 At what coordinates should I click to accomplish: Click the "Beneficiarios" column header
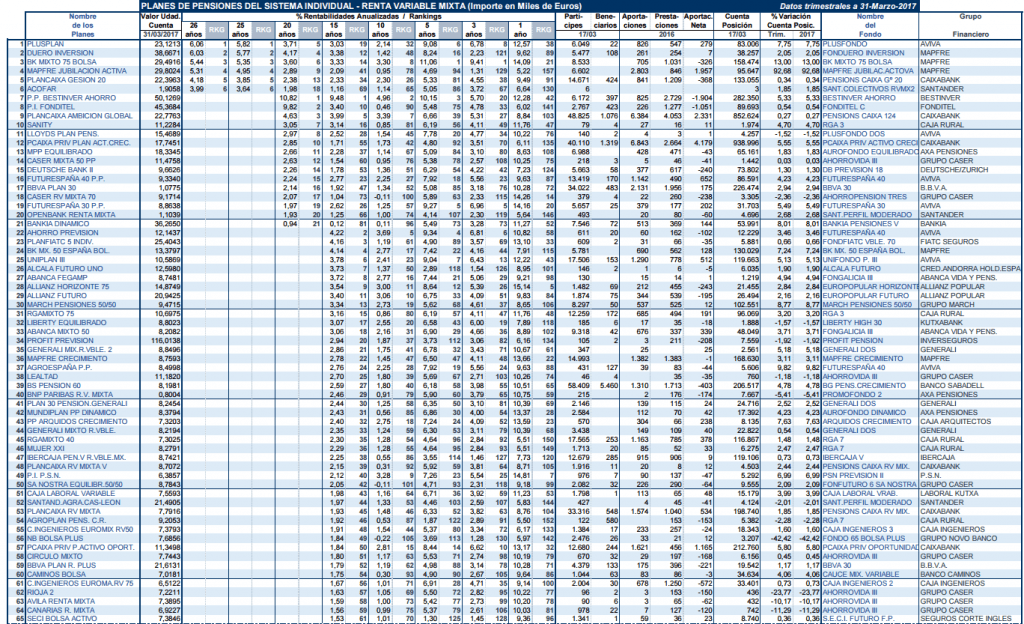click(605, 21)
